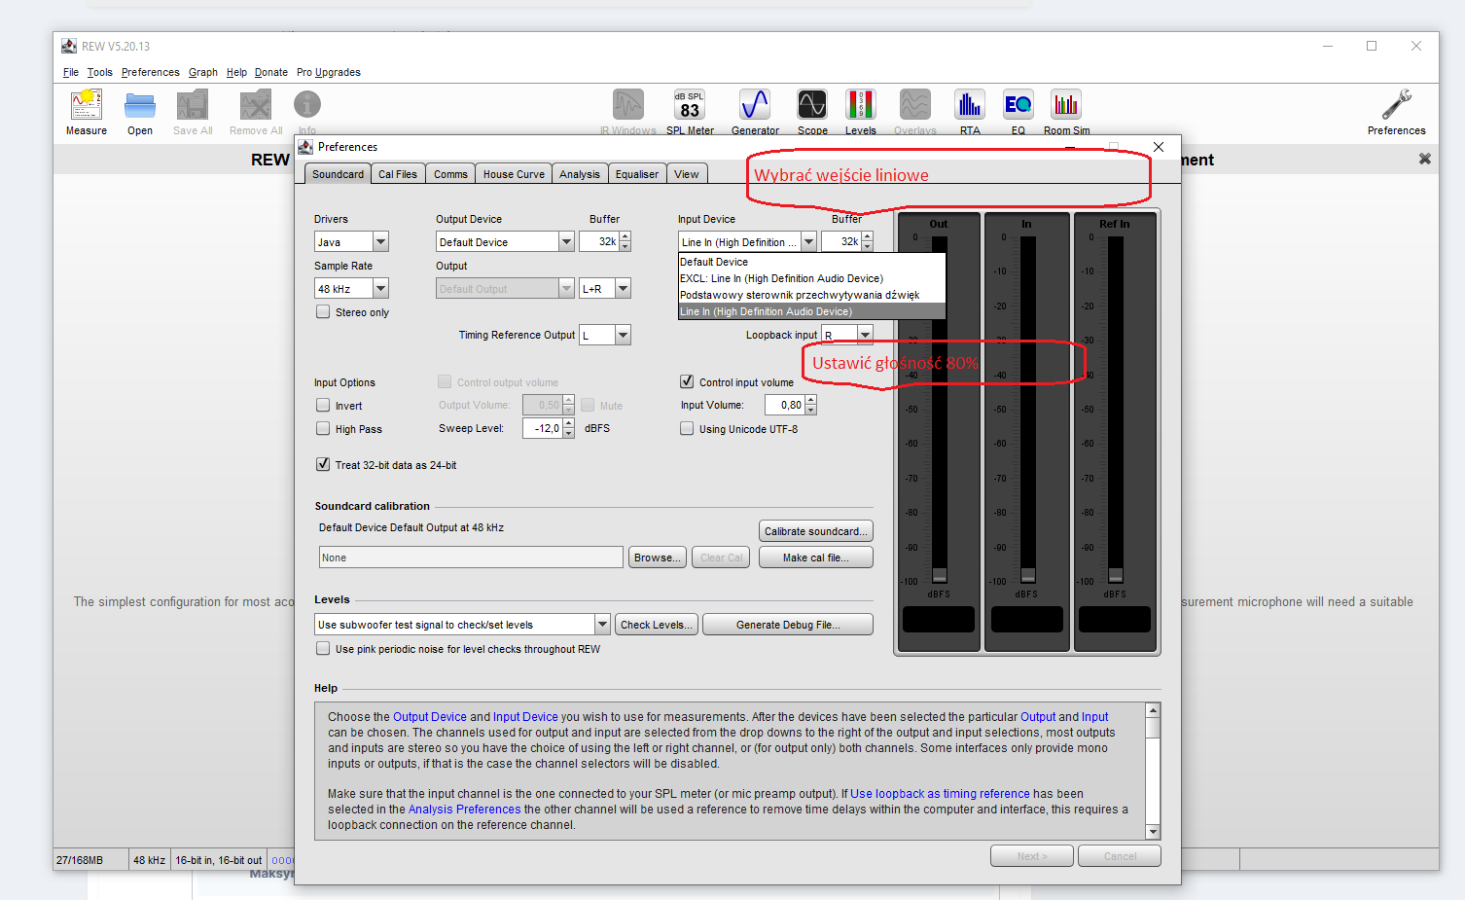The height and width of the screenshot is (900, 1465).
Task: Close the Preferences dialog
Action: 1158,147
